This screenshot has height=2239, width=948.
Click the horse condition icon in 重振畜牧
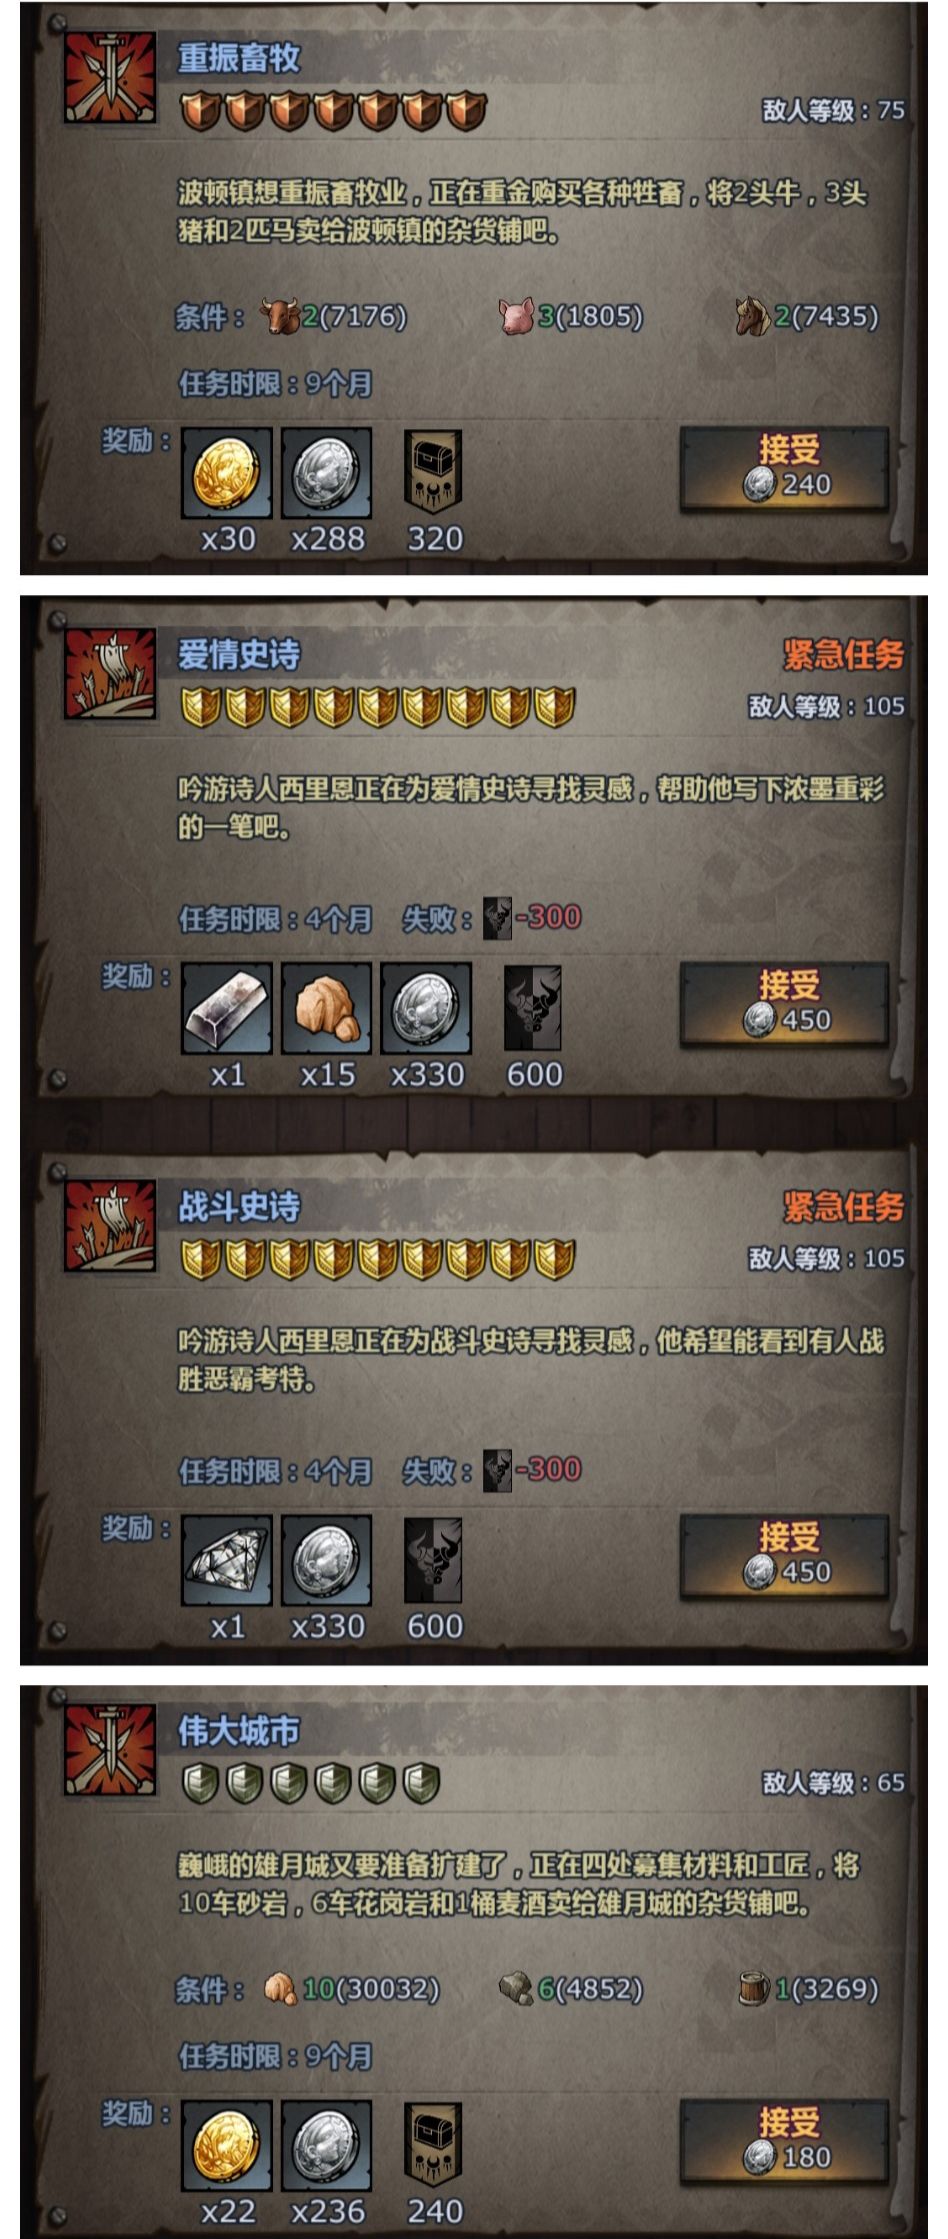(x=753, y=316)
